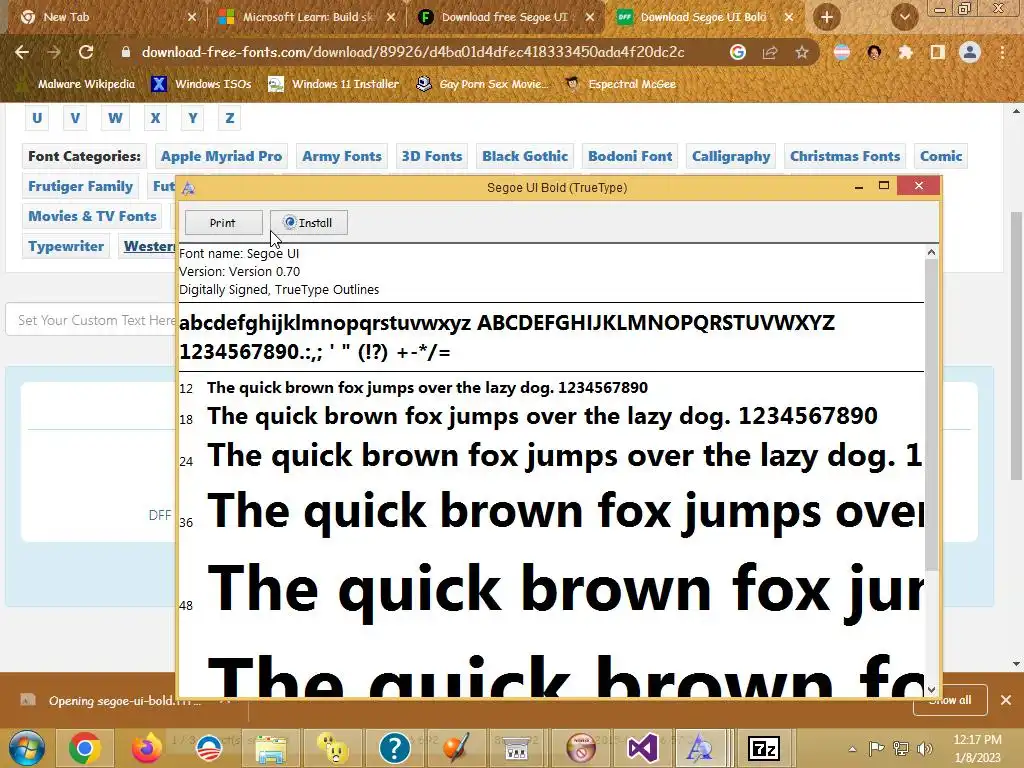Open the Calligraphy category

pyautogui.click(x=731, y=157)
